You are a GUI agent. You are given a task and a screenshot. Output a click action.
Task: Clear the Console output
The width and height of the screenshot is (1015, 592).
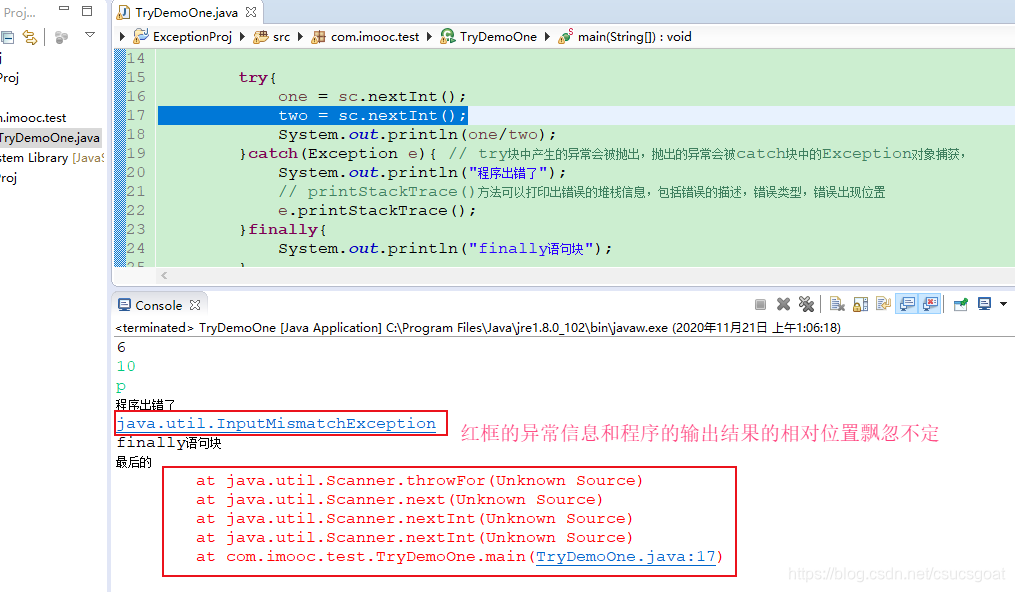tap(836, 304)
